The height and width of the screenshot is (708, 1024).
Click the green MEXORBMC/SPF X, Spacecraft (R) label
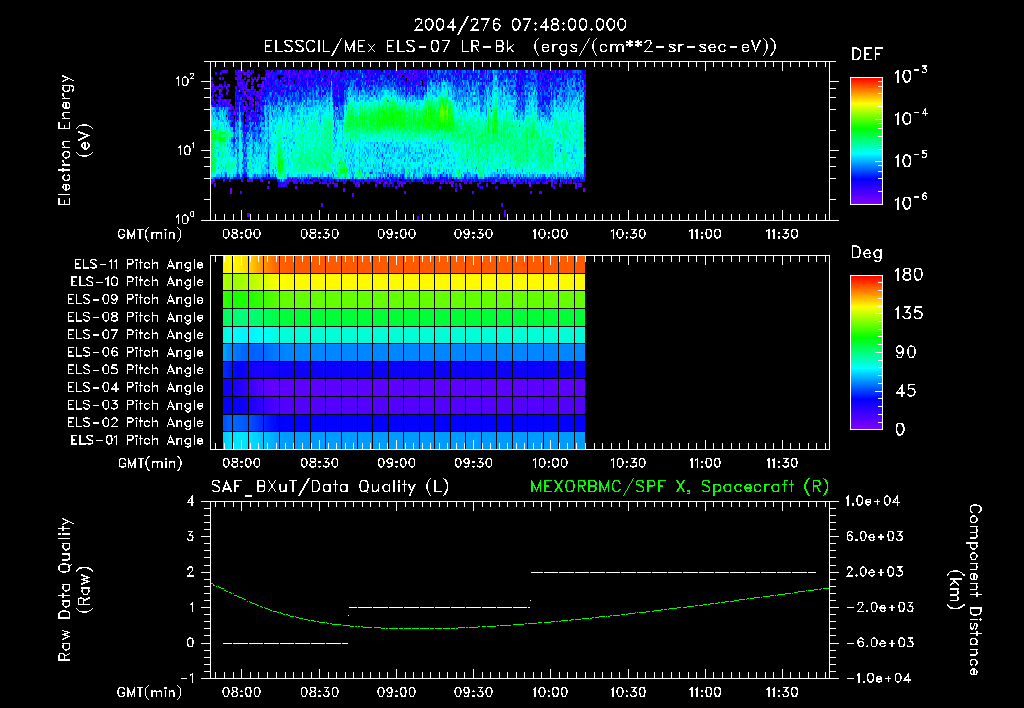[x=679, y=487]
